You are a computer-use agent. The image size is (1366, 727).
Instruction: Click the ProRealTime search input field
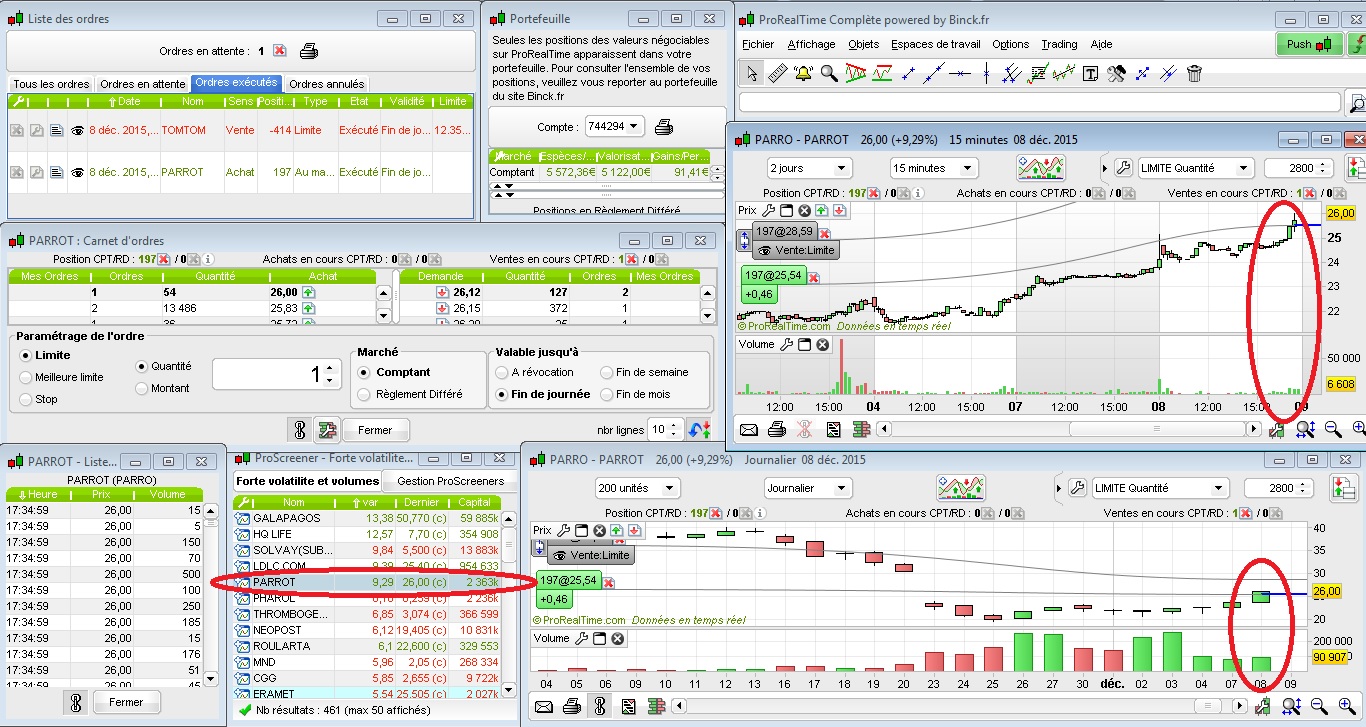coord(1039,102)
